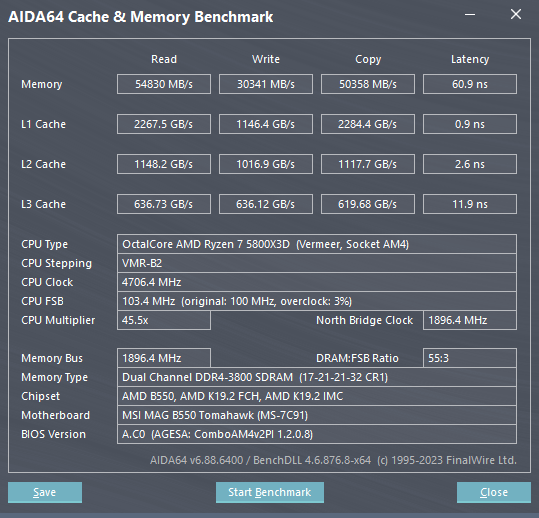Click Memory Bus 1896.4 MHz field
The height and width of the screenshot is (518, 539).
[164, 358]
